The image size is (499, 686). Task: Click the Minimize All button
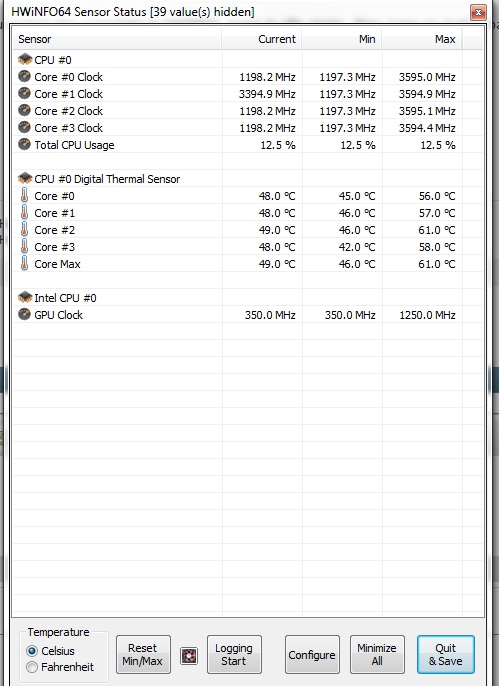pos(377,654)
